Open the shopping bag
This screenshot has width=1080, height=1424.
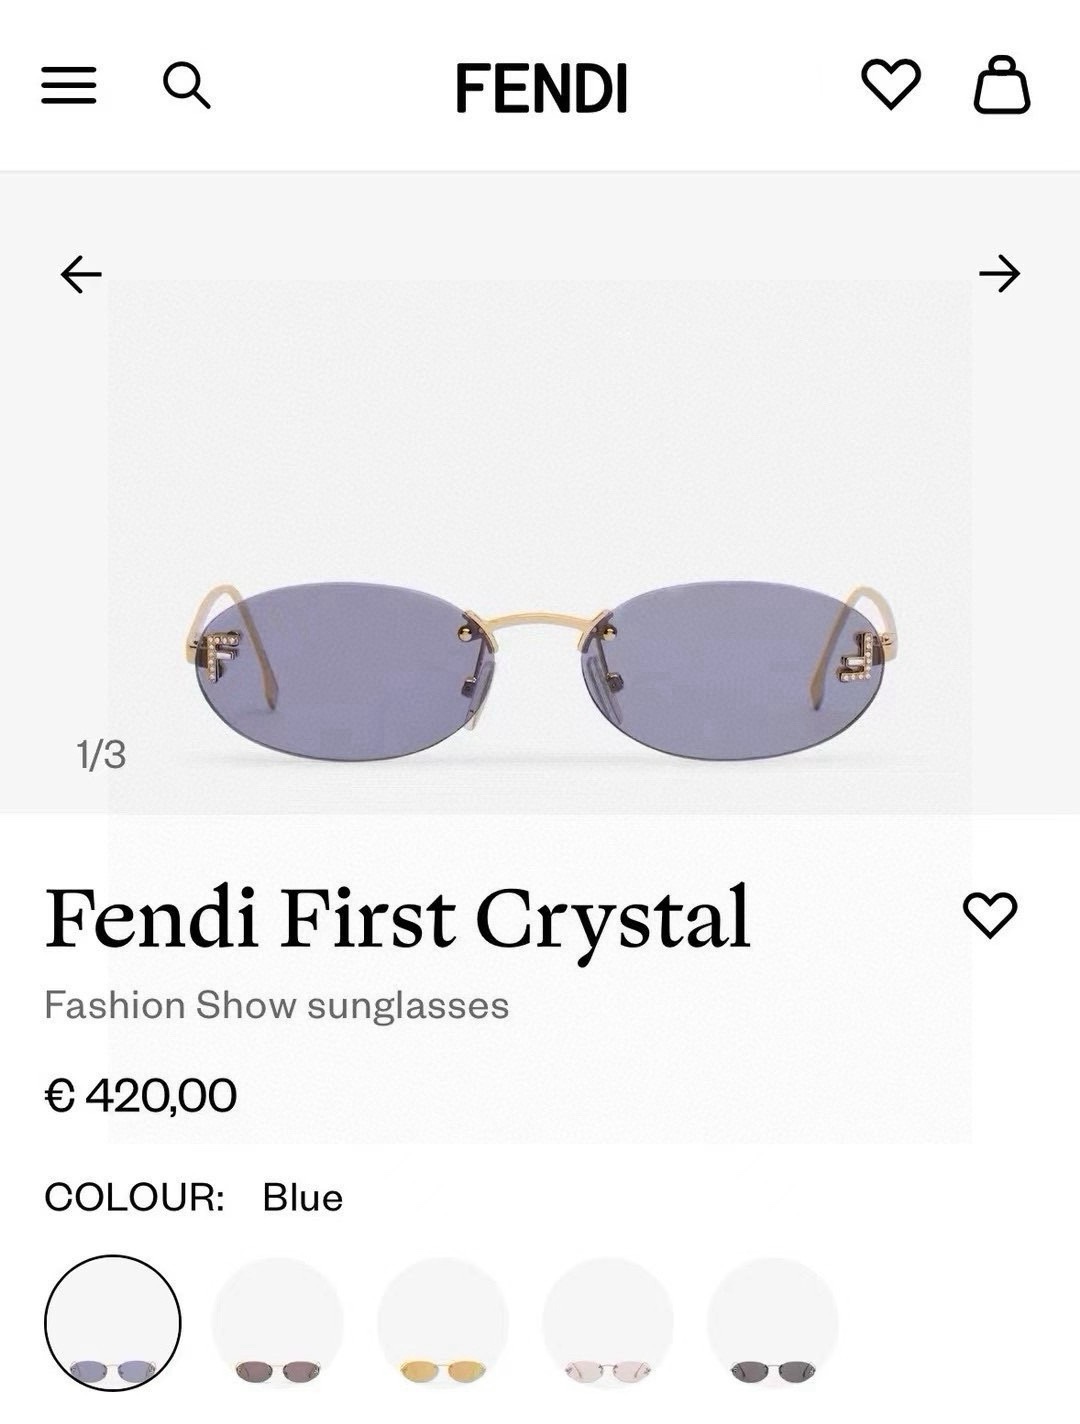click(1002, 86)
